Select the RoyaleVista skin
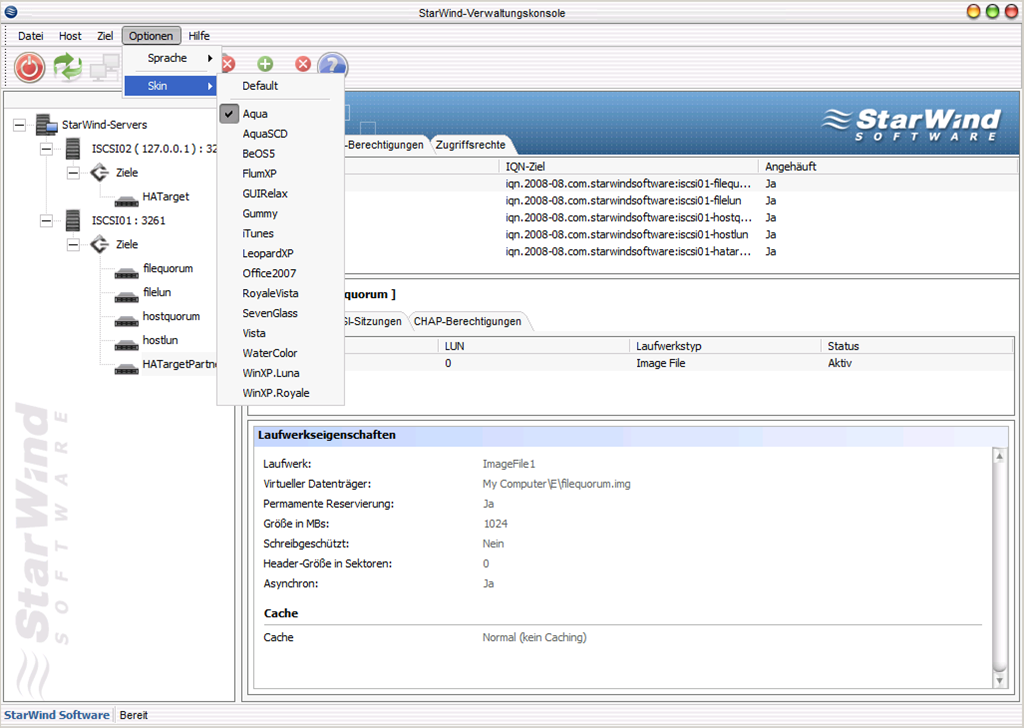Viewport: 1024px width, 728px height. click(270, 293)
